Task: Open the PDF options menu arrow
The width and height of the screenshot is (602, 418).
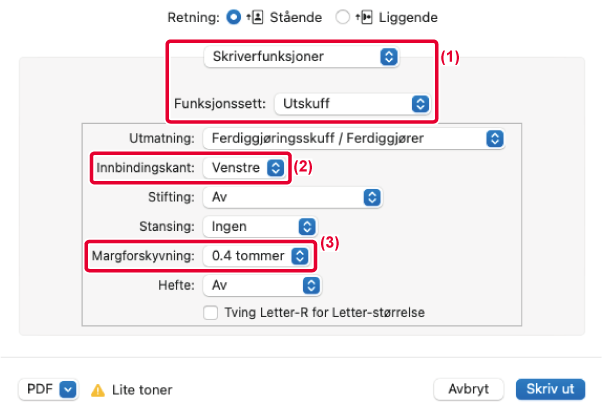Action: tap(68, 390)
